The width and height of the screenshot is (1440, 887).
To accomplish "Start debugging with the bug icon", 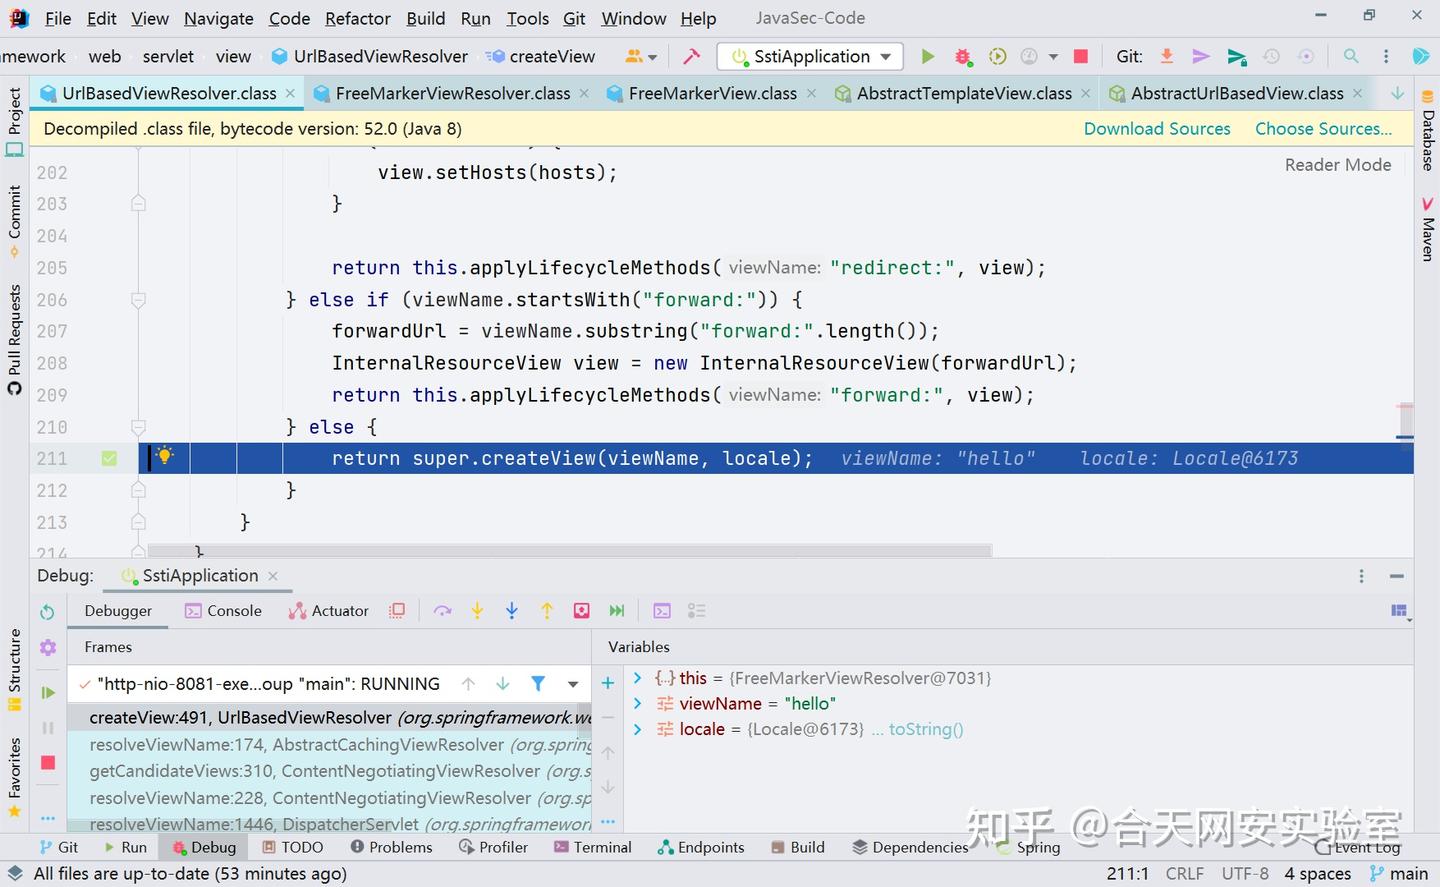I will pos(963,57).
